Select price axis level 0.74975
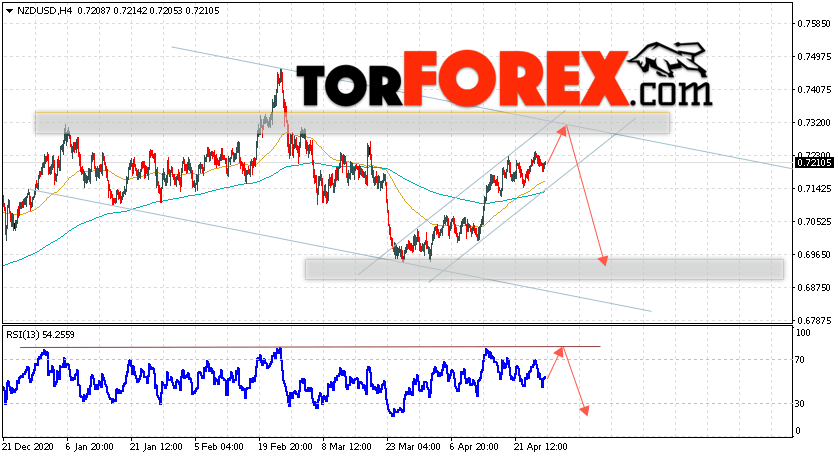Screen dimensions: 838x458 (x=814, y=57)
